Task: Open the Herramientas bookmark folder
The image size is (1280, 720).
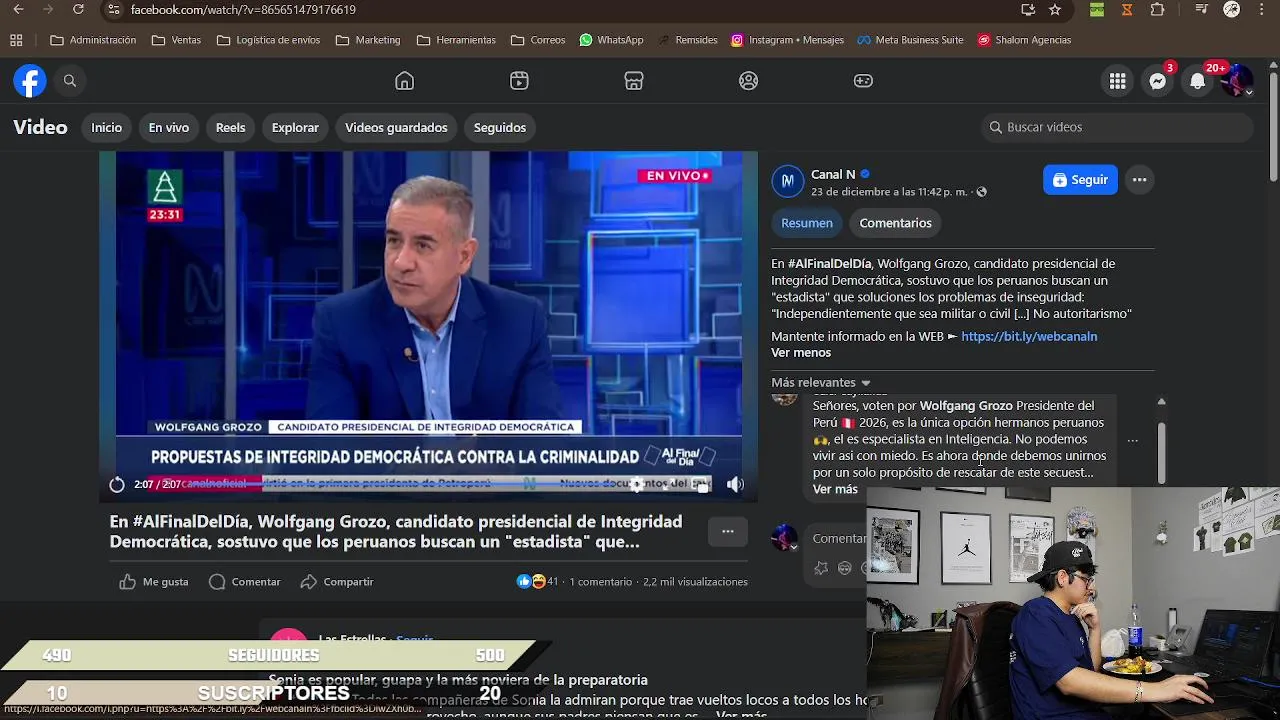Action: (x=456, y=40)
